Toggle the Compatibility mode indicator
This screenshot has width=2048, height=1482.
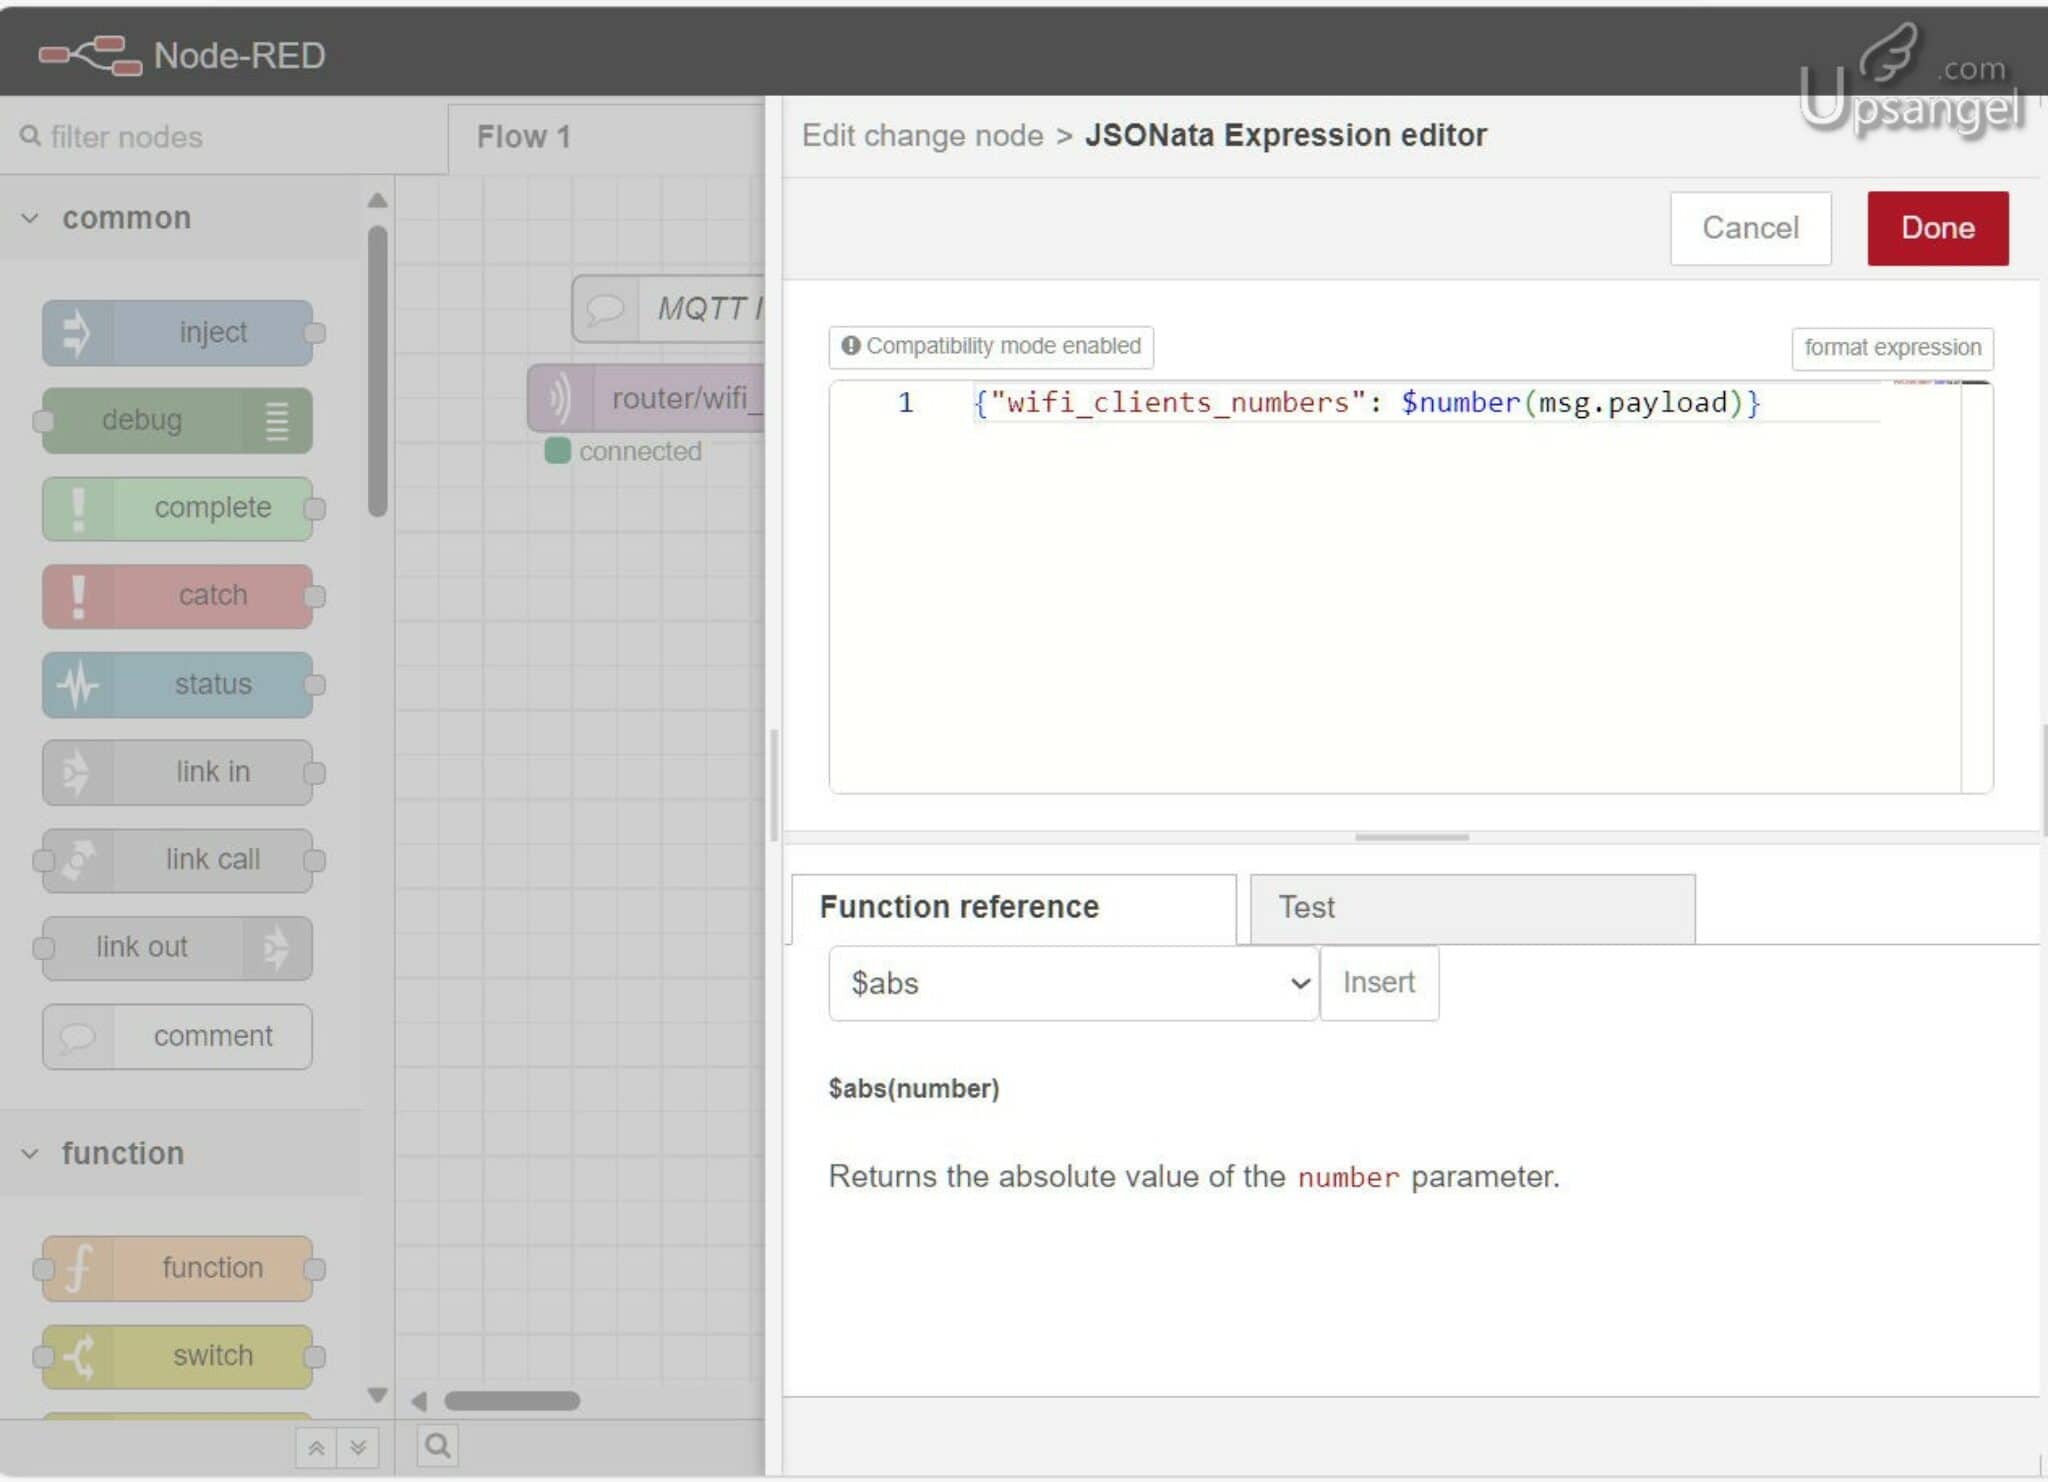[991, 346]
